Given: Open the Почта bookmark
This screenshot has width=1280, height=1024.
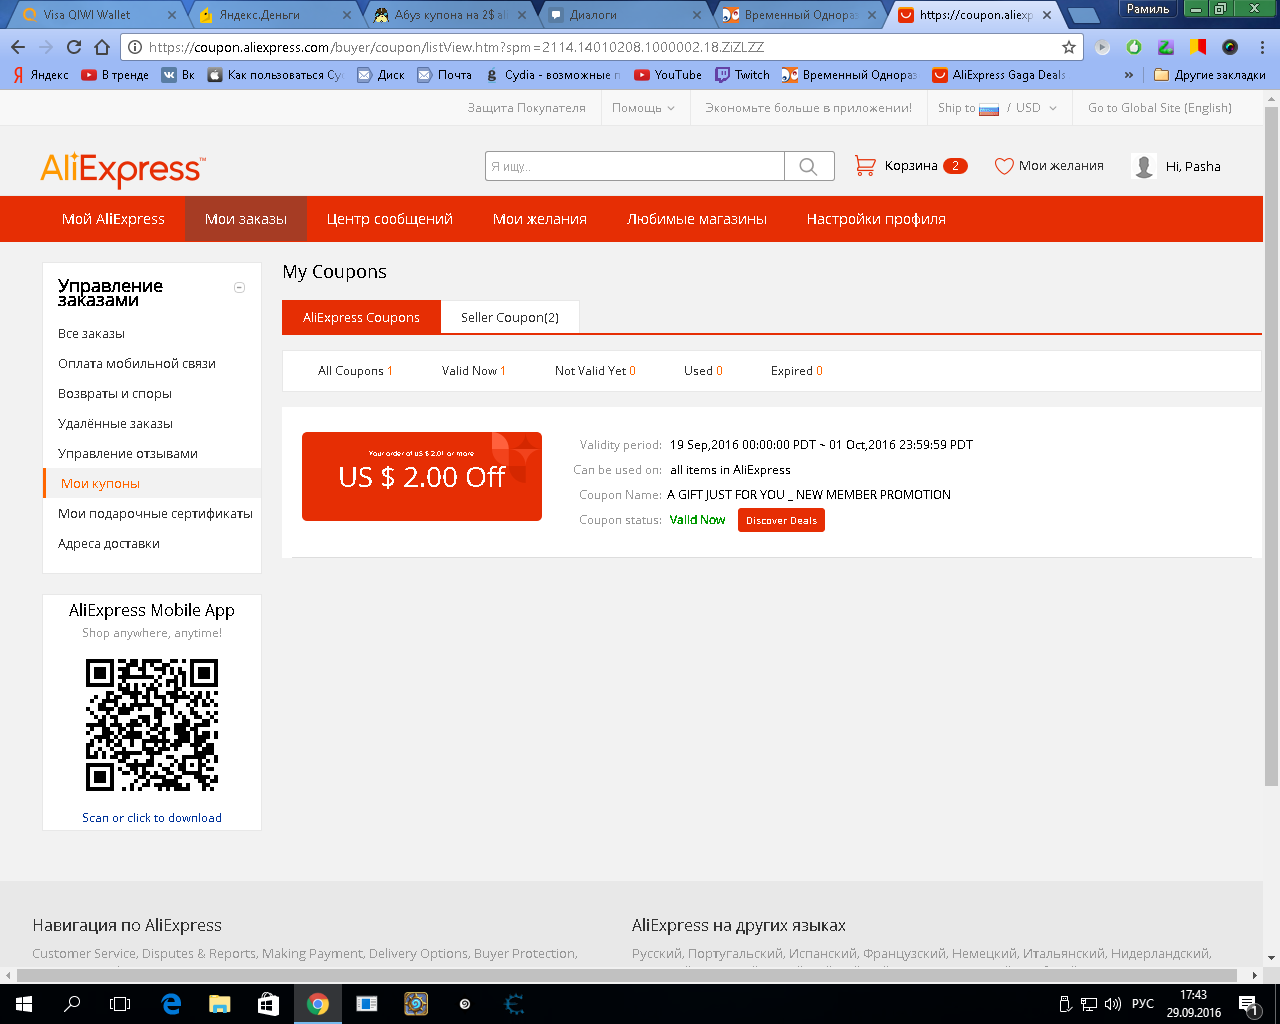Looking at the screenshot, I should click(x=445, y=75).
